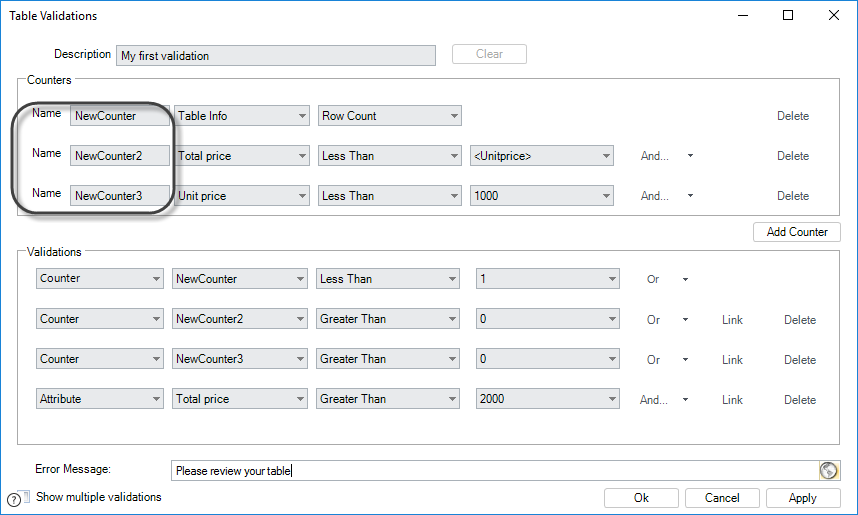Open Greater Than dropdown in Attribute row
858x515 pixels.
pyautogui.click(x=387, y=398)
